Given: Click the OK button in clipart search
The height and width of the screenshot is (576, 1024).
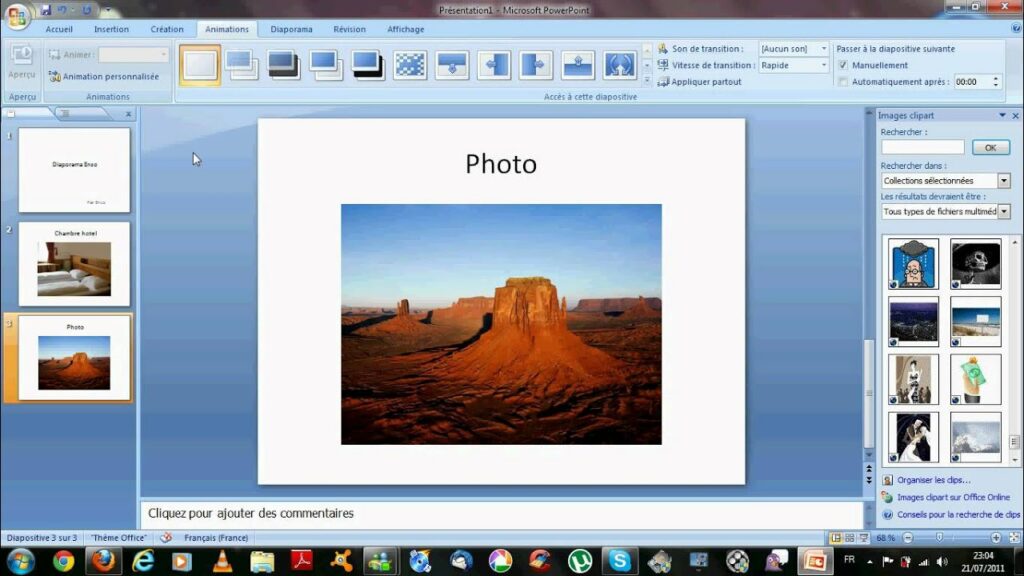Looking at the screenshot, I should (x=990, y=147).
